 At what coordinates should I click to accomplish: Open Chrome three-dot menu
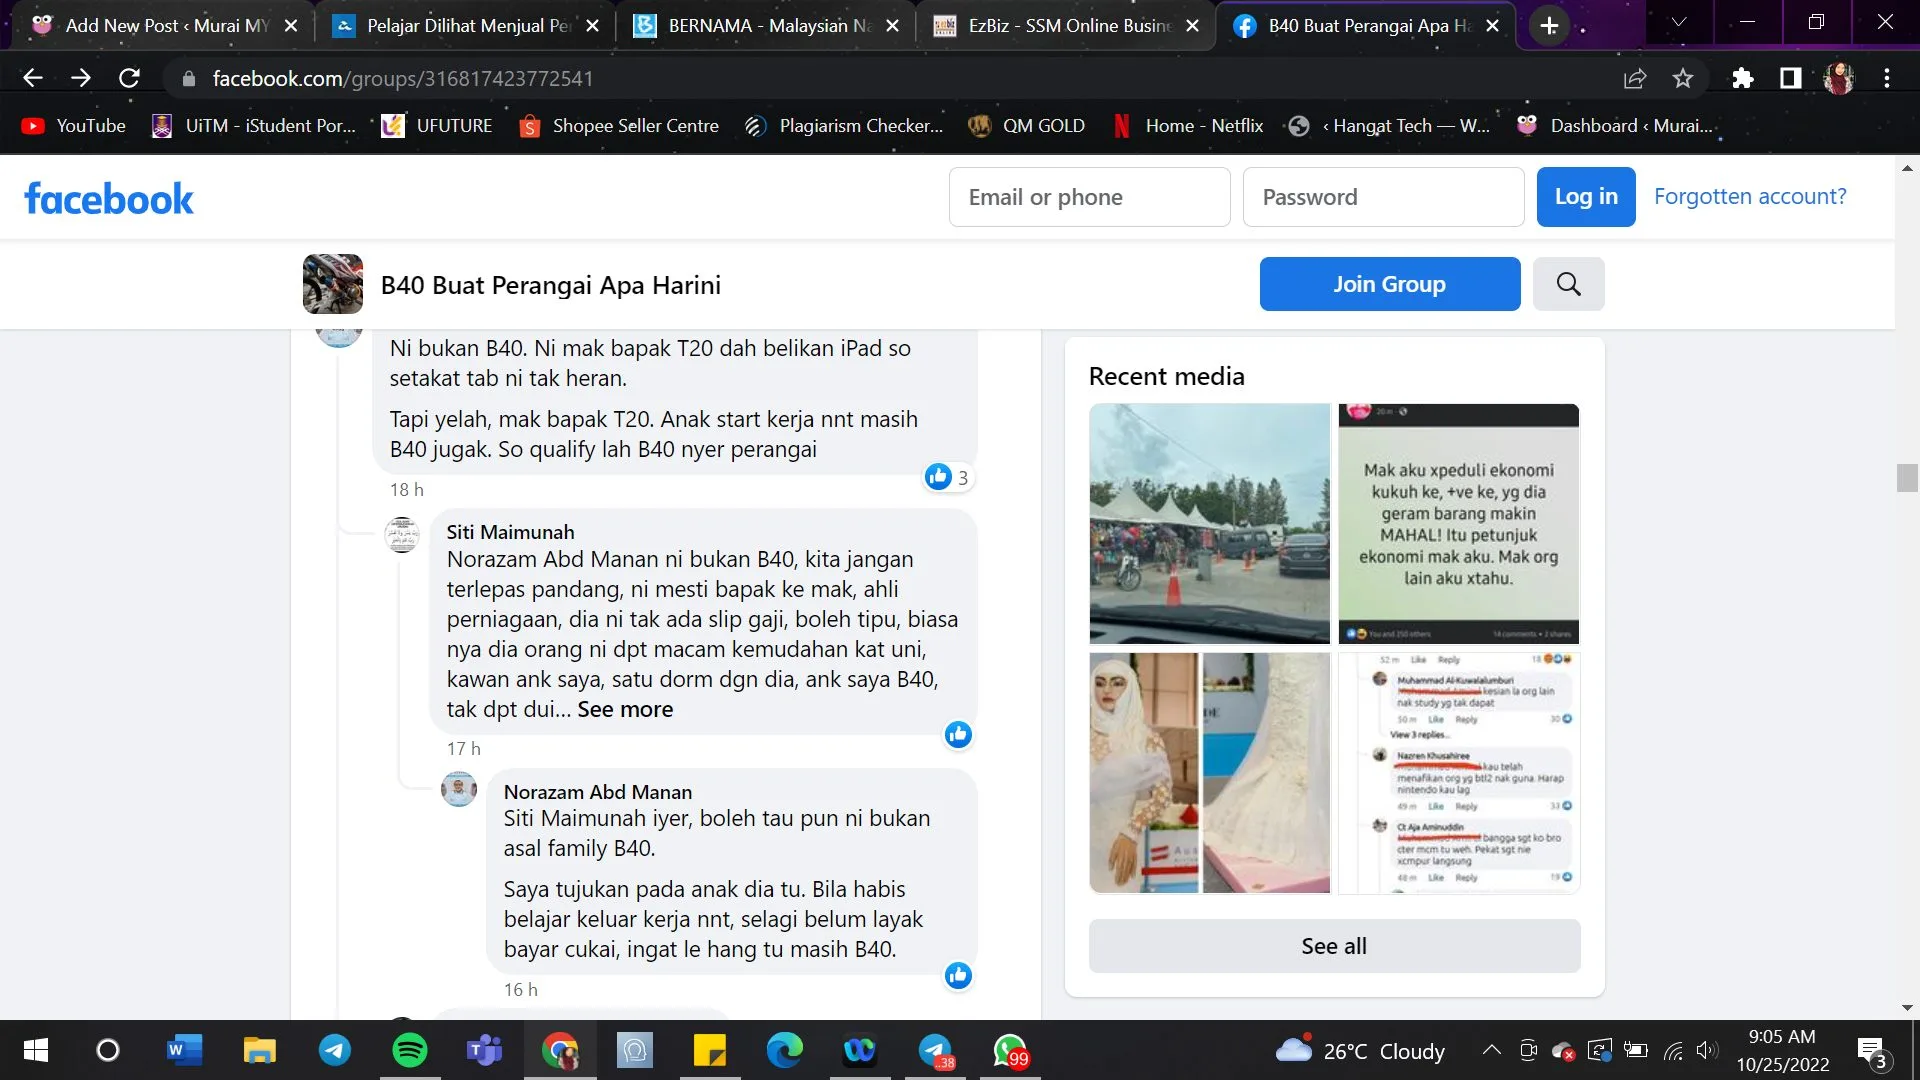click(1887, 78)
